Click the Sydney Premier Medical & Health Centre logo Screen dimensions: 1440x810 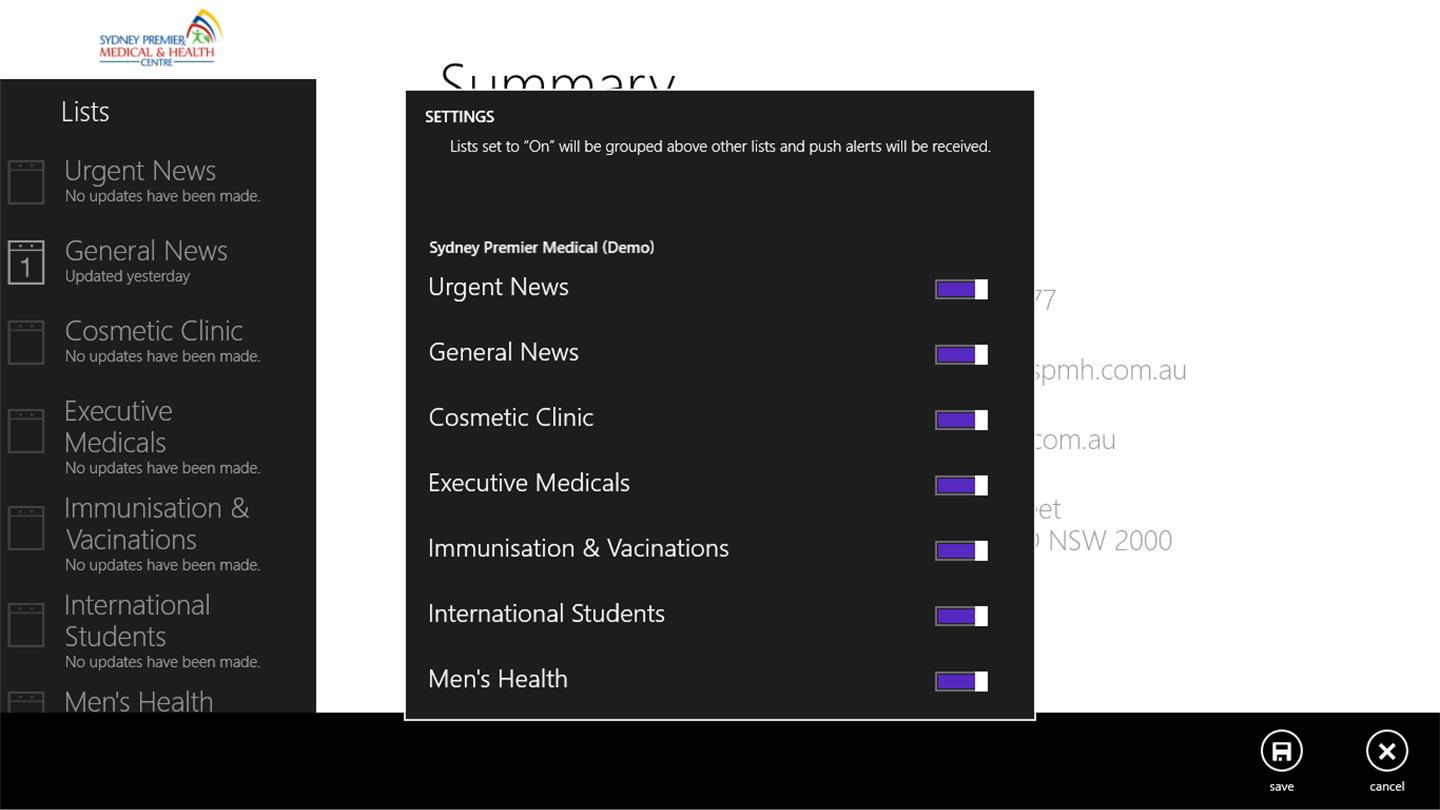159,39
